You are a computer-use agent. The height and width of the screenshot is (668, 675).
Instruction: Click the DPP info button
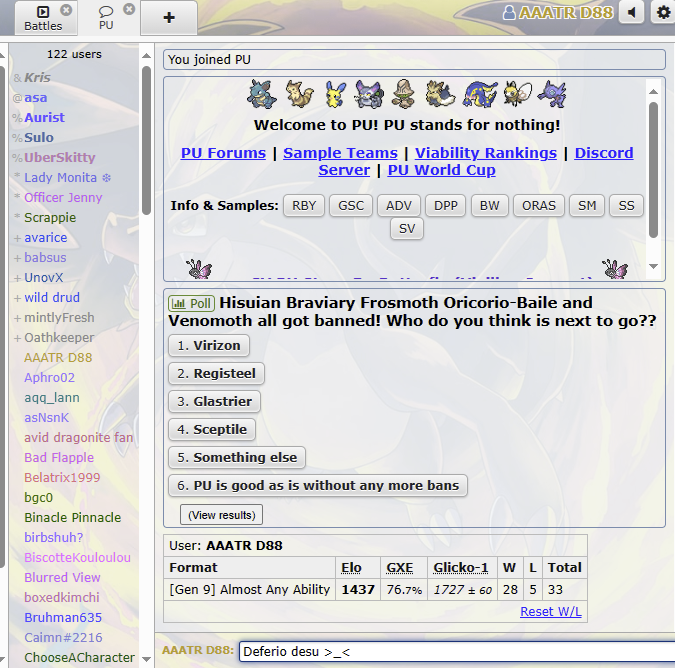(446, 206)
